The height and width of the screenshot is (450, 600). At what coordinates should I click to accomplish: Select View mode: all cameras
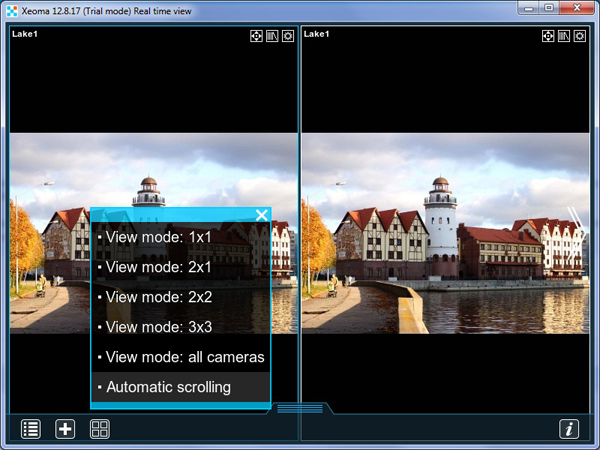pos(181,357)
